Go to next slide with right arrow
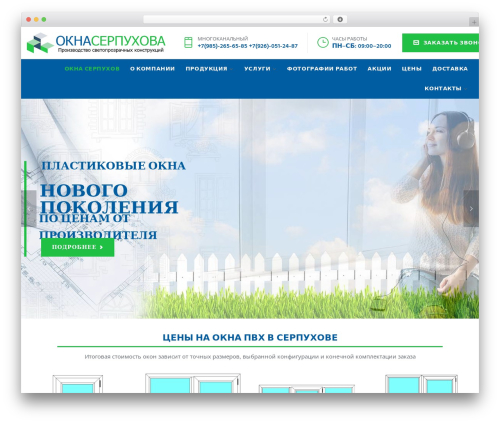The height and width of the screenshot is (423, 500). pos(471,209)
